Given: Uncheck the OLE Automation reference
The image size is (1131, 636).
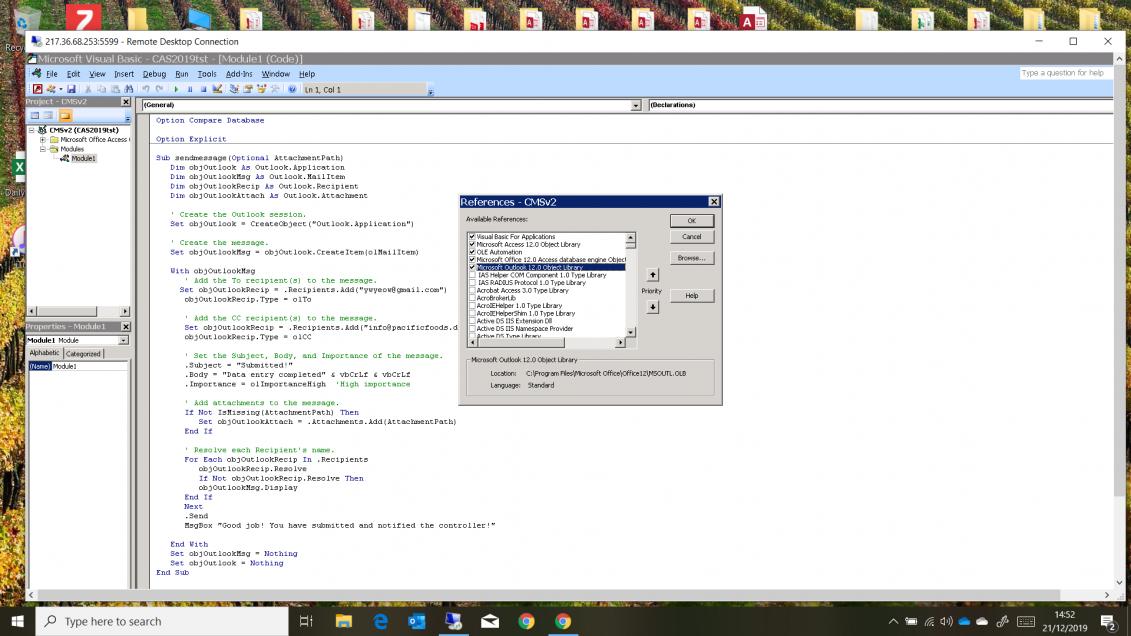Looking at the screenshot, I should 472,252.
